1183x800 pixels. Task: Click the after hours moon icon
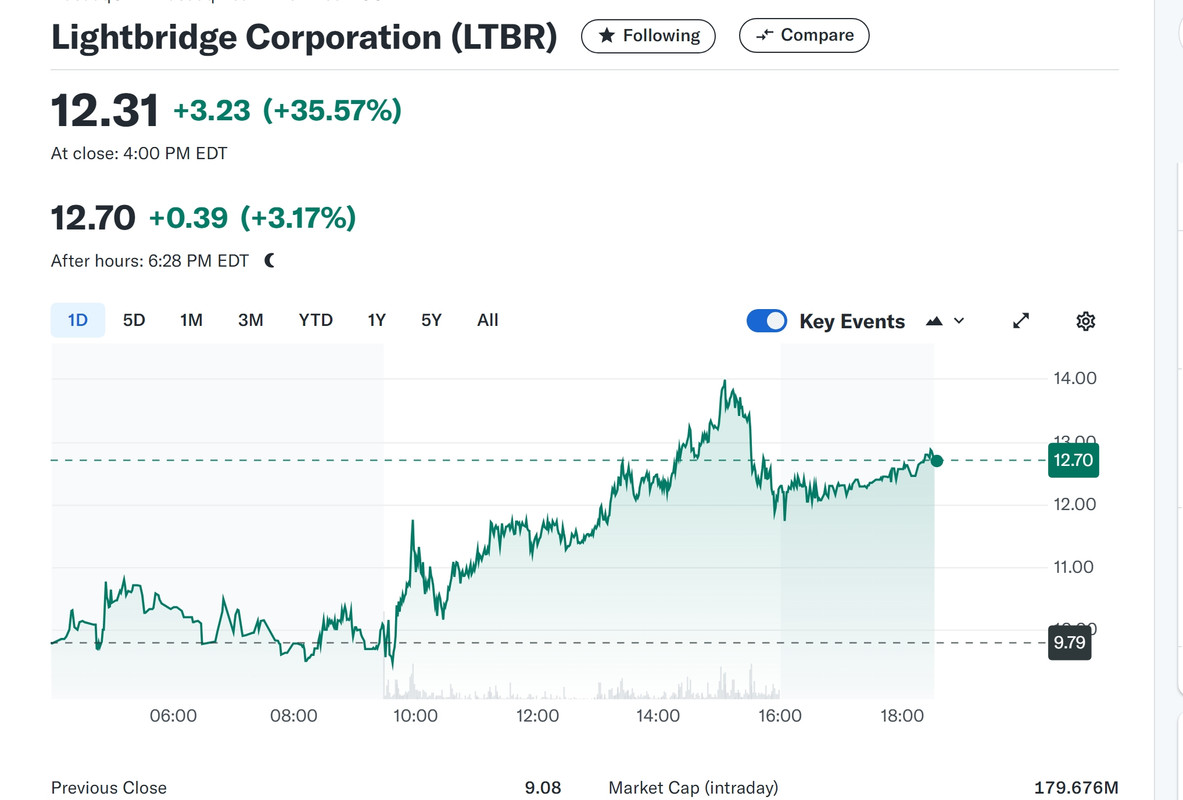point(269,260)
